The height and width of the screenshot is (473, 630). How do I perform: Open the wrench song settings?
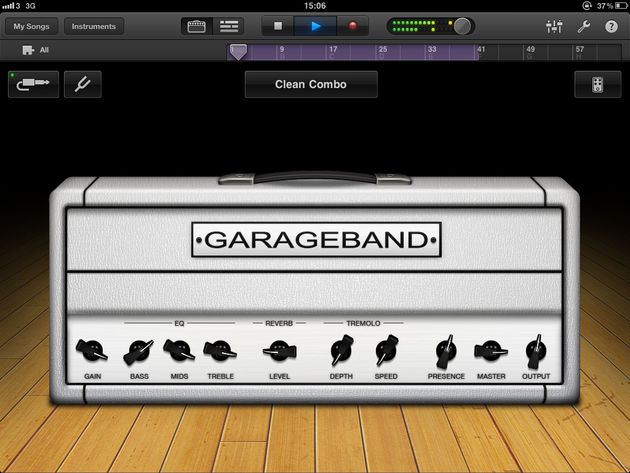click(584, 26)
